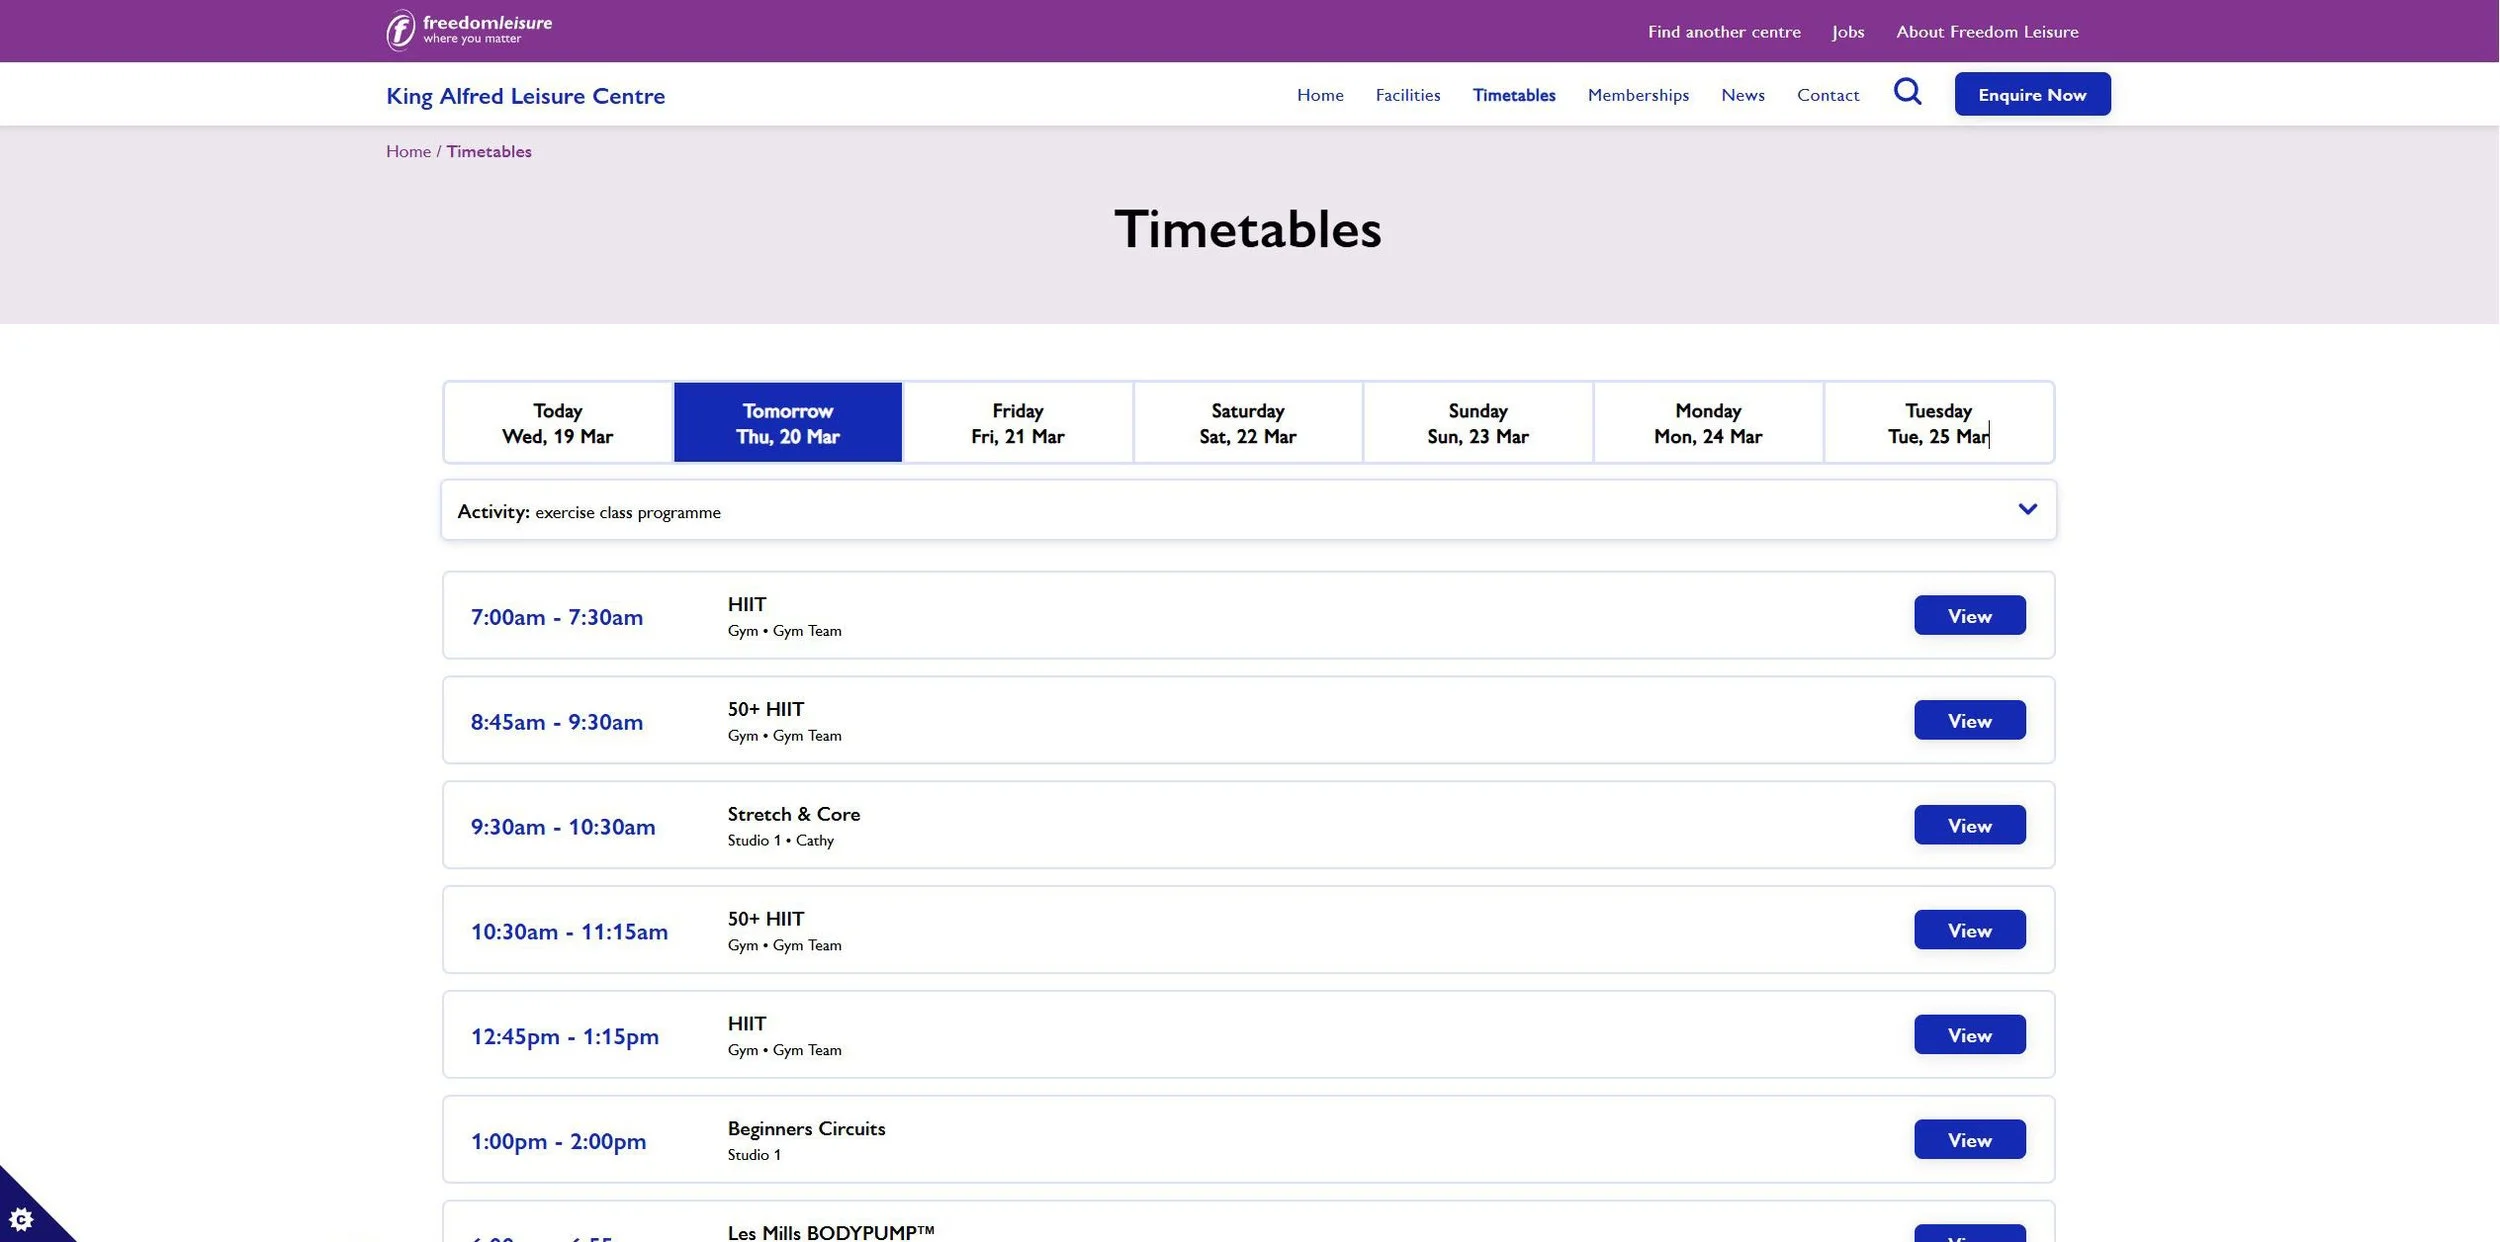Choose the Sunday, 23 Mar tab
Image resolution: width=2500 pixels, height=1242 pixels.
pos(1477,423)
